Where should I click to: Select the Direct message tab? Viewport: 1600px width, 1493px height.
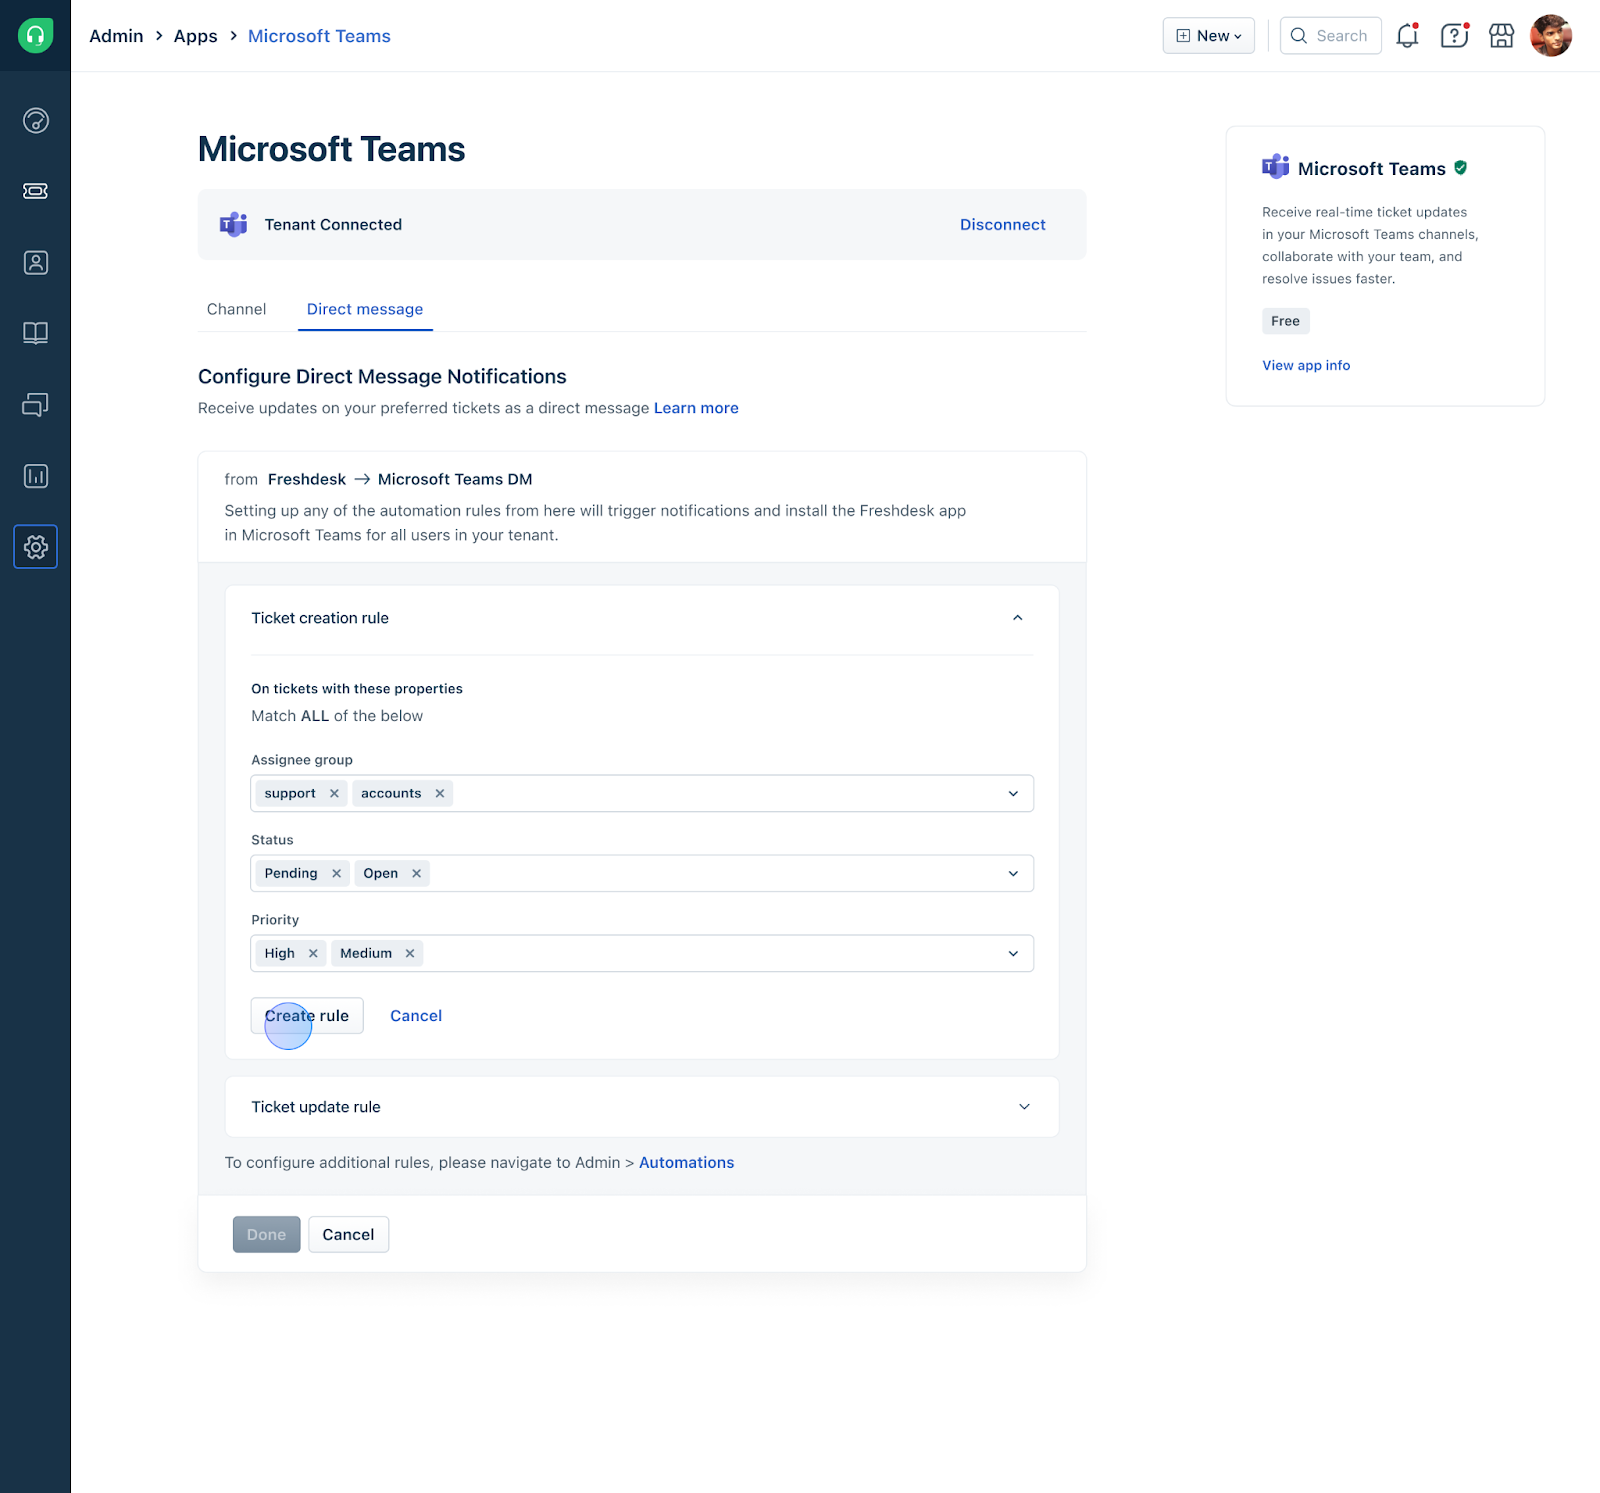point(365,309)
